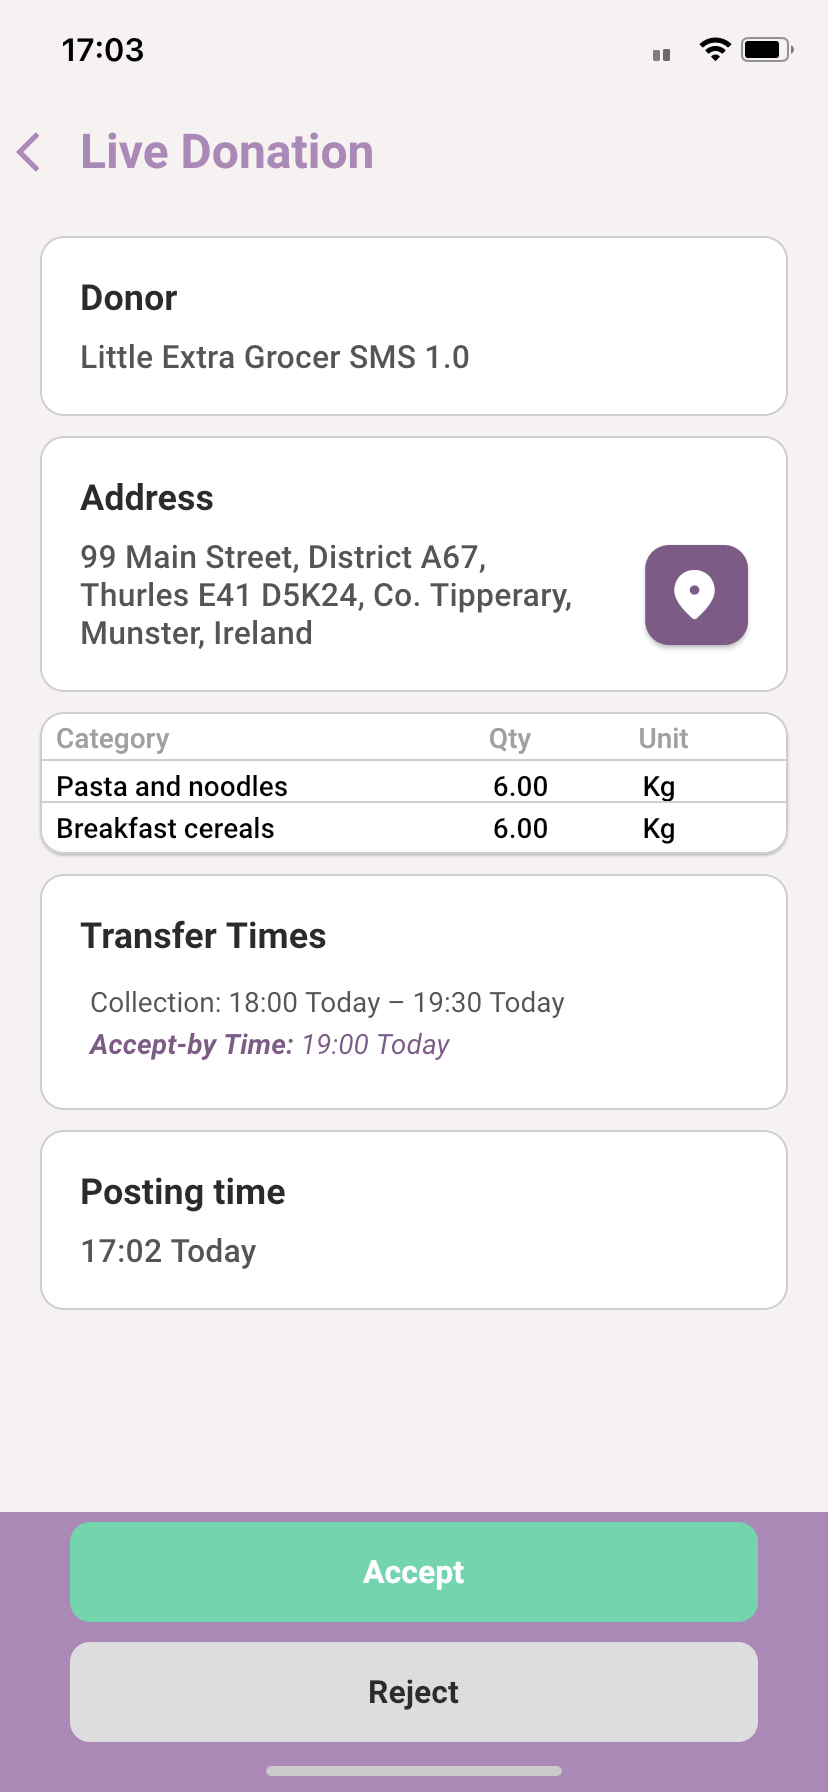The width and height of the screenshot is (828, 1792).
Task: Tap the Category column header
Action: point(113,738)
